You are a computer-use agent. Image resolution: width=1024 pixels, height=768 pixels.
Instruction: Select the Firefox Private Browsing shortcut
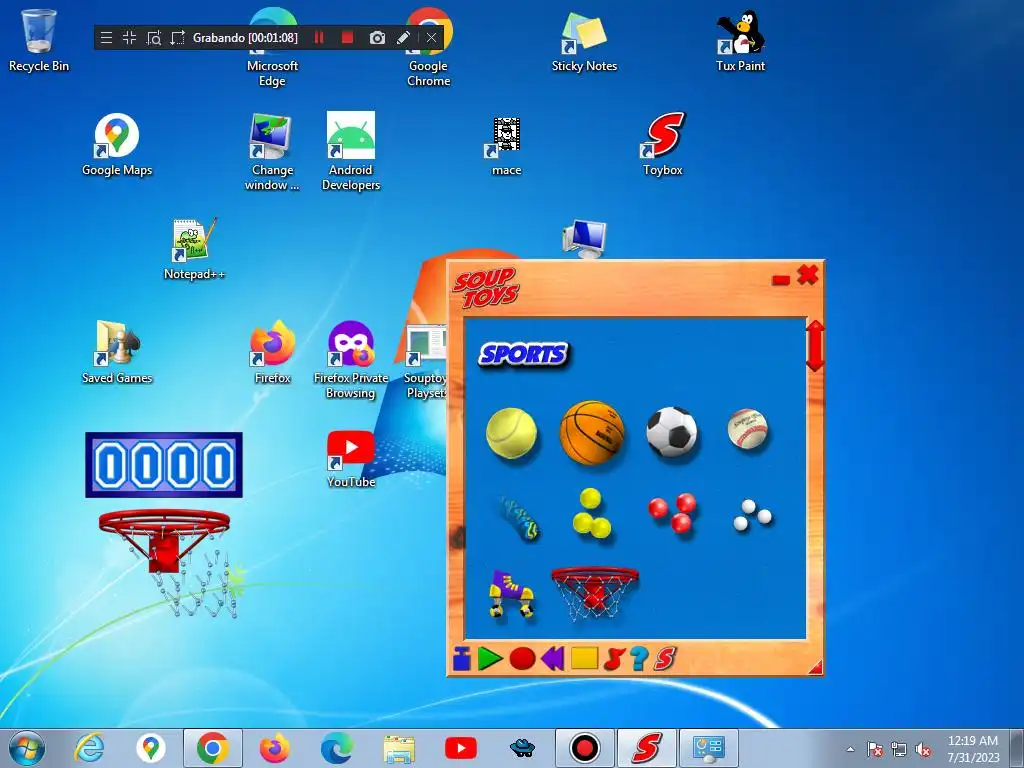pos(351,360)
